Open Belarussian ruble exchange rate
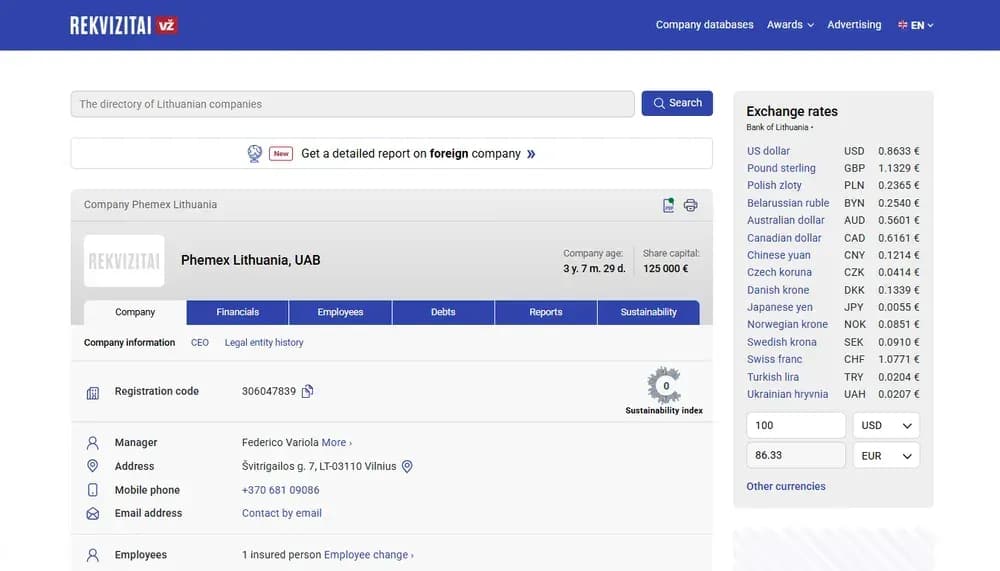The height and width of the screenshot is (571, 1000). pos(788,203)
